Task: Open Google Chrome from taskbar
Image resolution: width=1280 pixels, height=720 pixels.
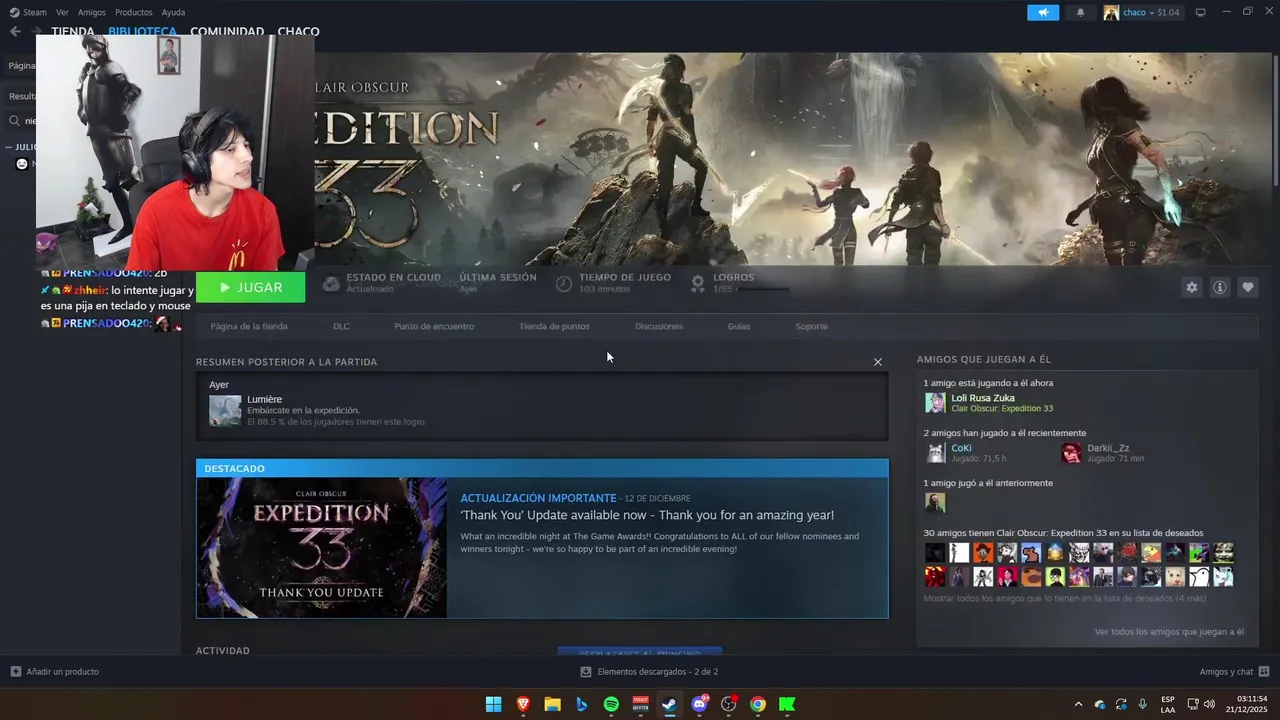Action: (x=758, y=704)
